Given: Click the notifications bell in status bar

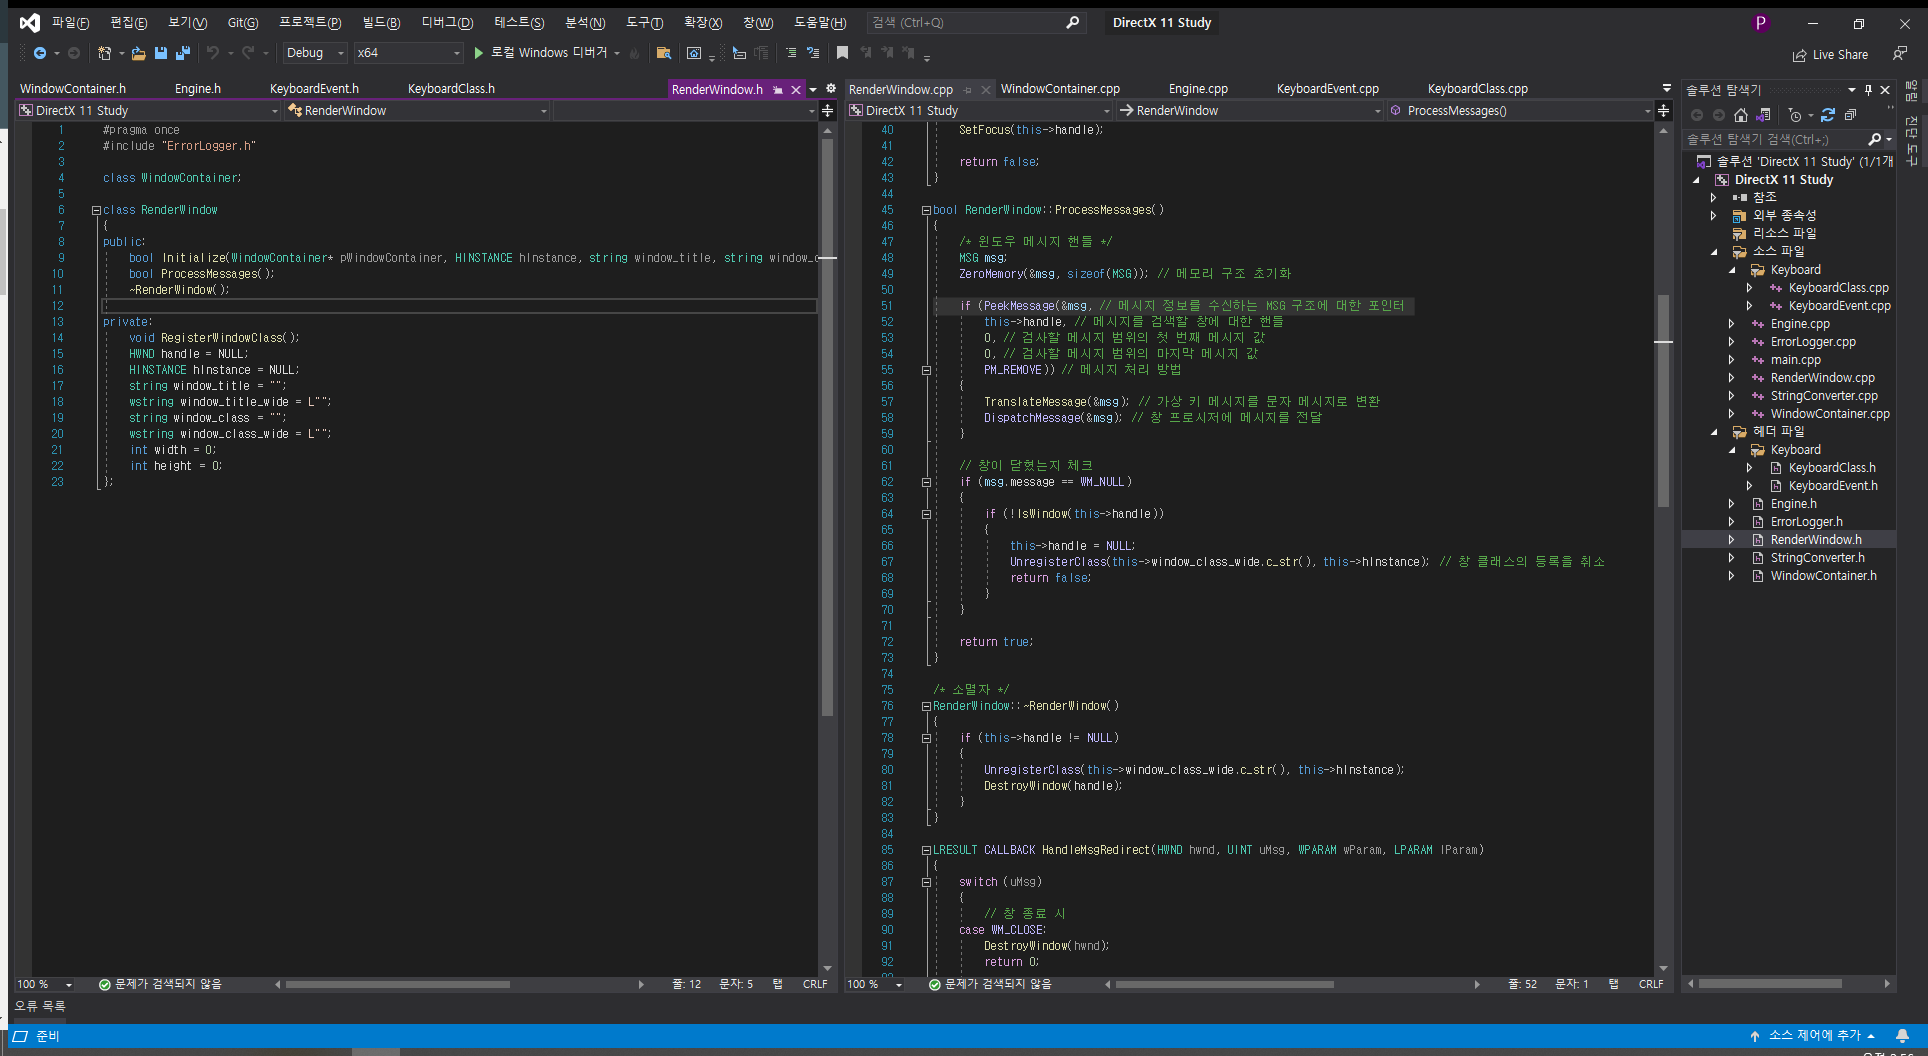Looking at the screenshot, I should [x=1903, y=1036].
